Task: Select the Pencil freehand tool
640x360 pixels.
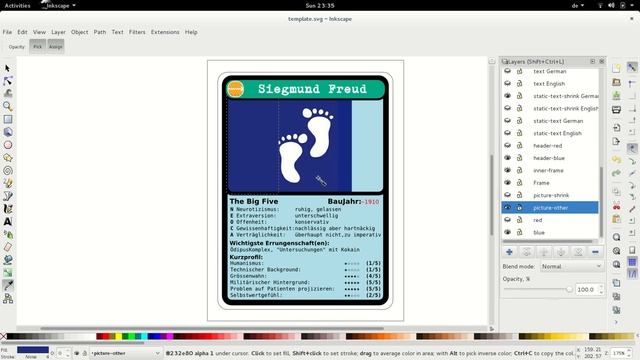Action: pyautogui.click(x=7, y=183)
